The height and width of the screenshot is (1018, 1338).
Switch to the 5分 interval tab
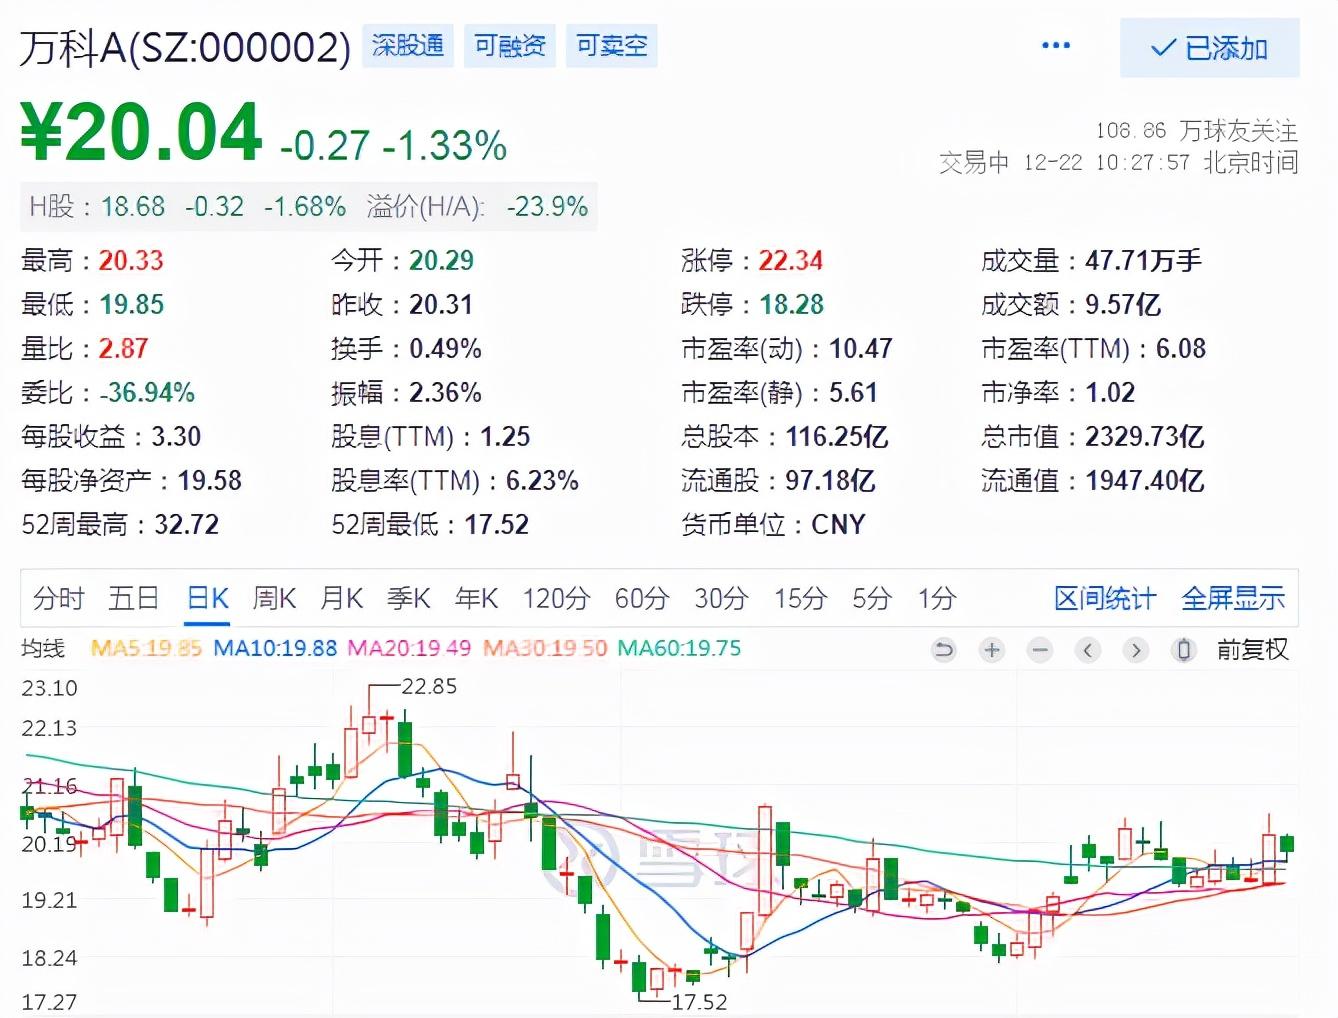(x=871, y=598)
